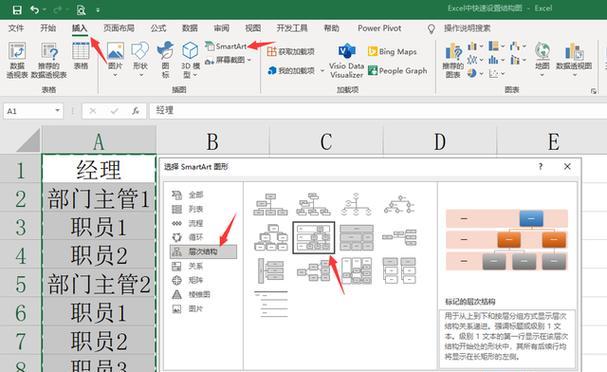Image resolution: width=607 pixels, height=372 pixels.
Task: Click the SmartArt dialog help button
Action: (x=540, y=166)
